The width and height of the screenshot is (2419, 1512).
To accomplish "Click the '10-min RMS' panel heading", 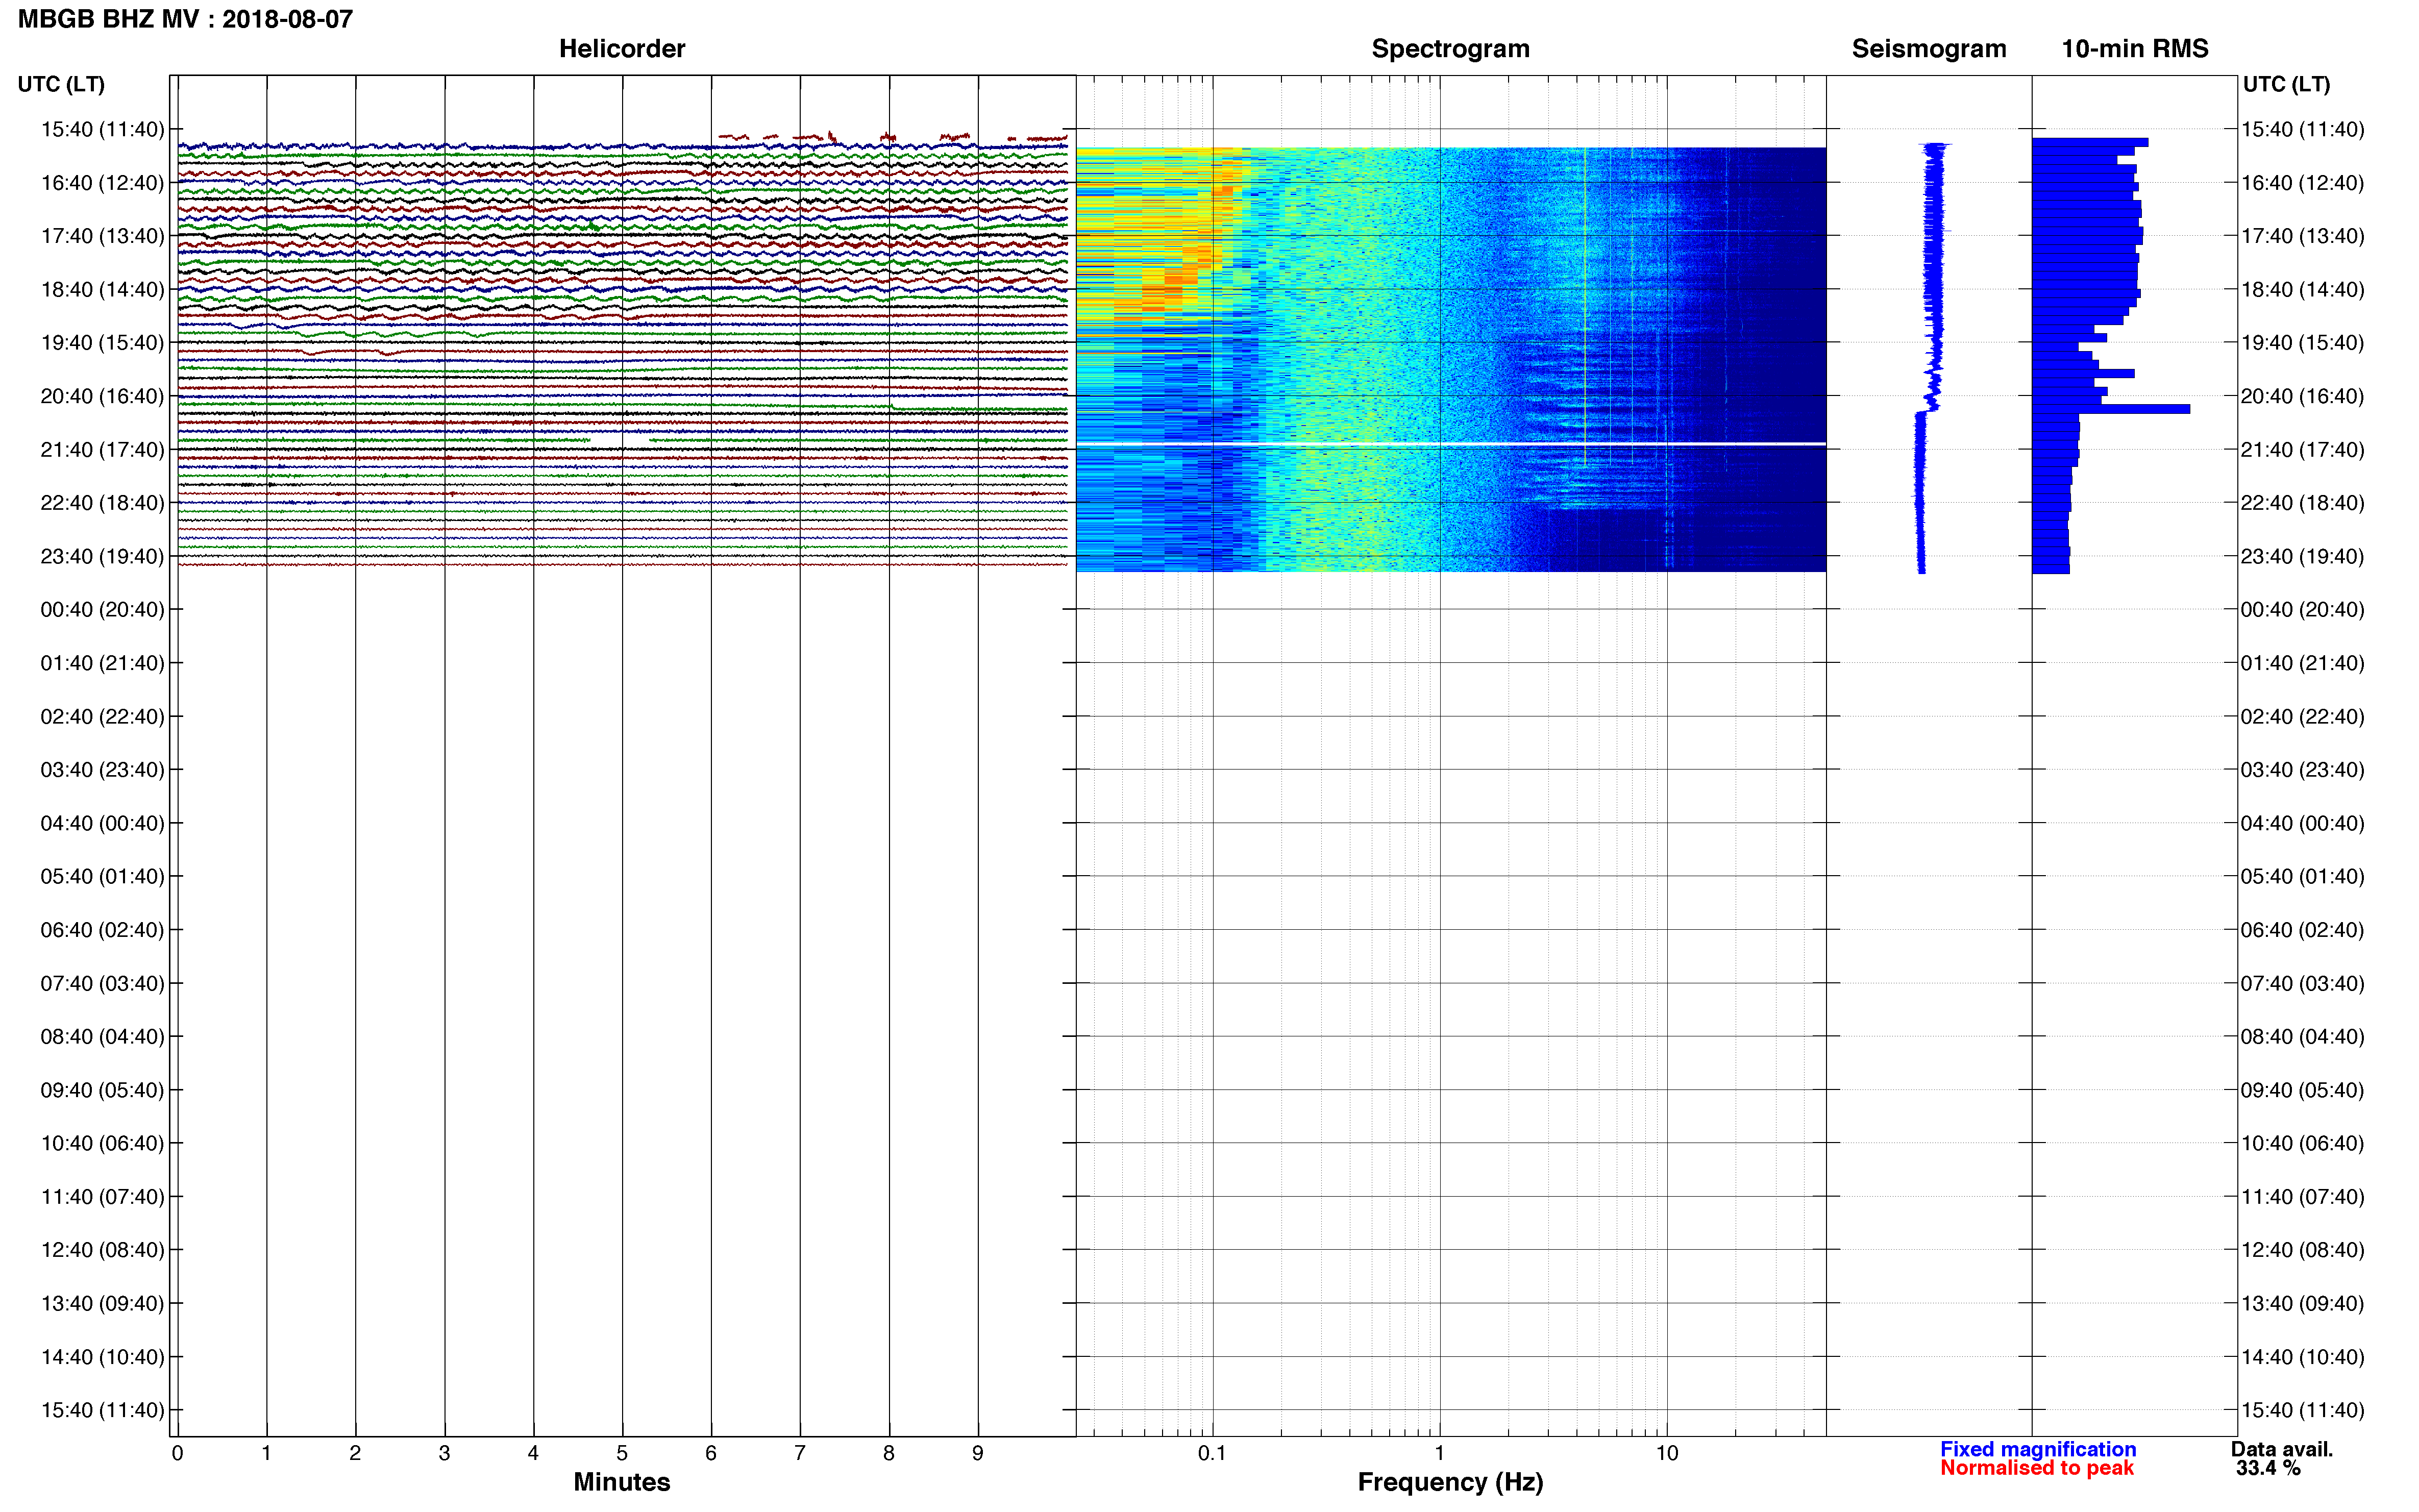I will point(2134,49).
